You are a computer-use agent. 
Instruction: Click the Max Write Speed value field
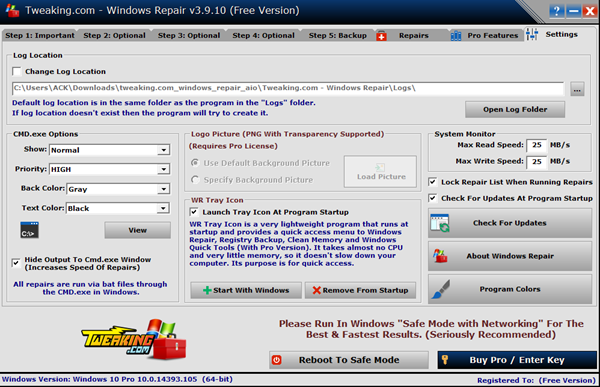pyautogui.click(x=536, y=162)
